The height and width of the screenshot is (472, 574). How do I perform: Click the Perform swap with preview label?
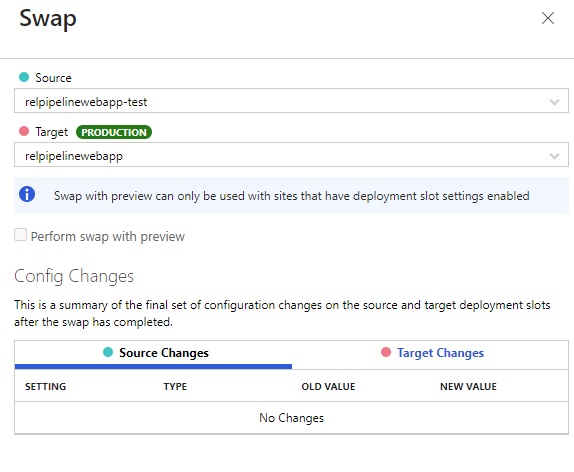pyautogui.click(x=108, y=237)
